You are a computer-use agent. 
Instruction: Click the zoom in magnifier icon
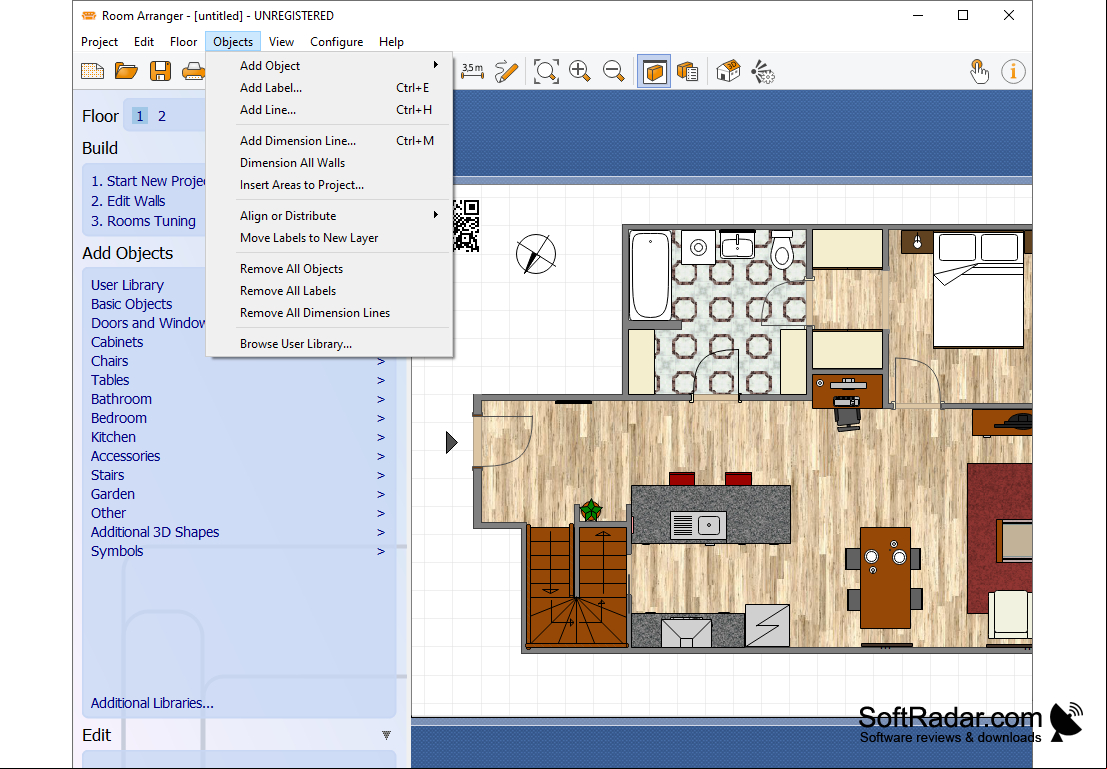580,71
